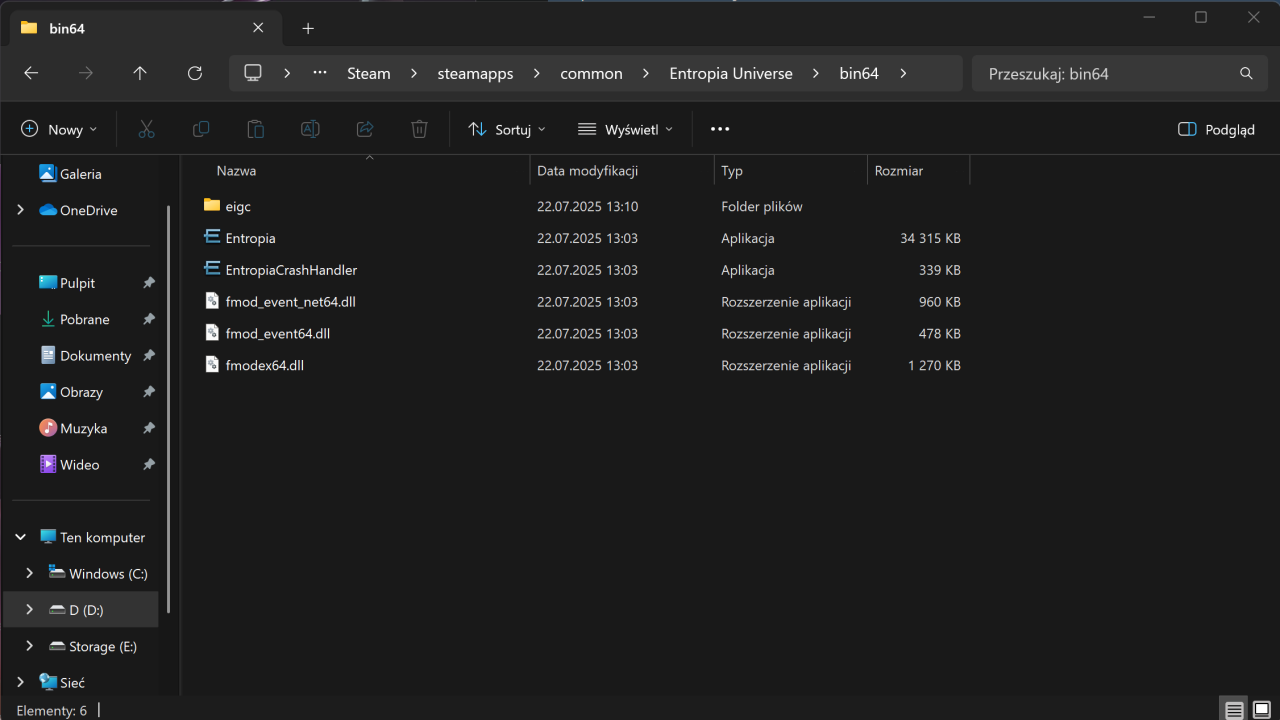Click the Elementy: 6 status text
The width and height of the screenshot is (1280, 720).
click(52, 710)
